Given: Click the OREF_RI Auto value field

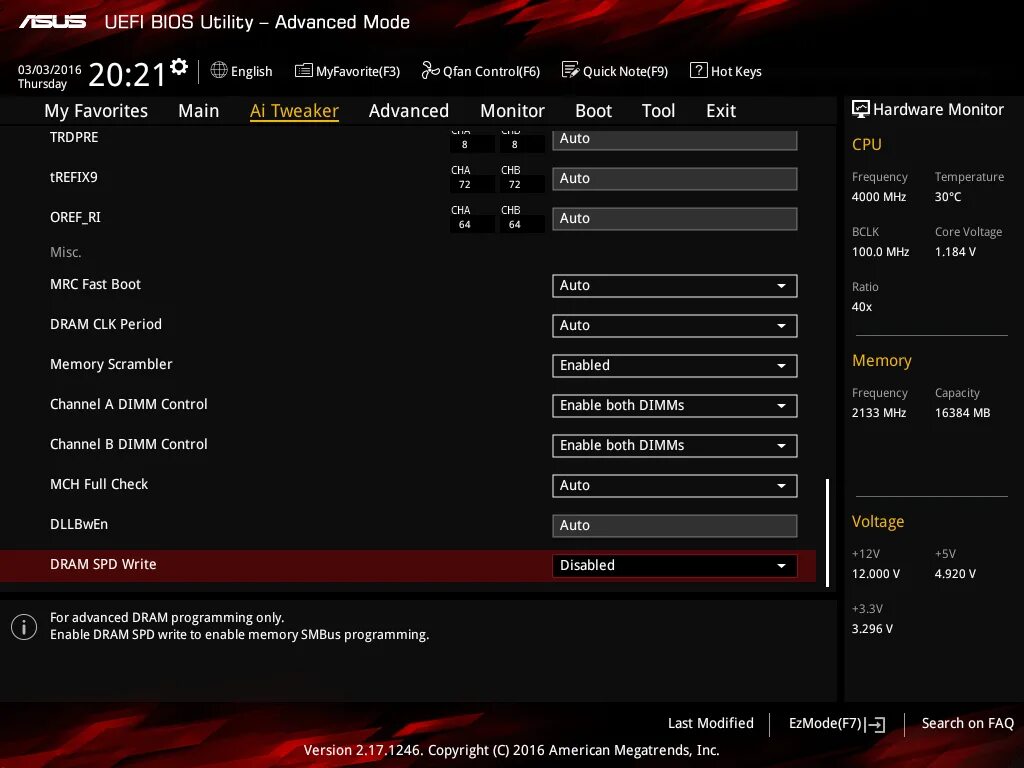Looking at the screenshot, I should coord(675,218).
